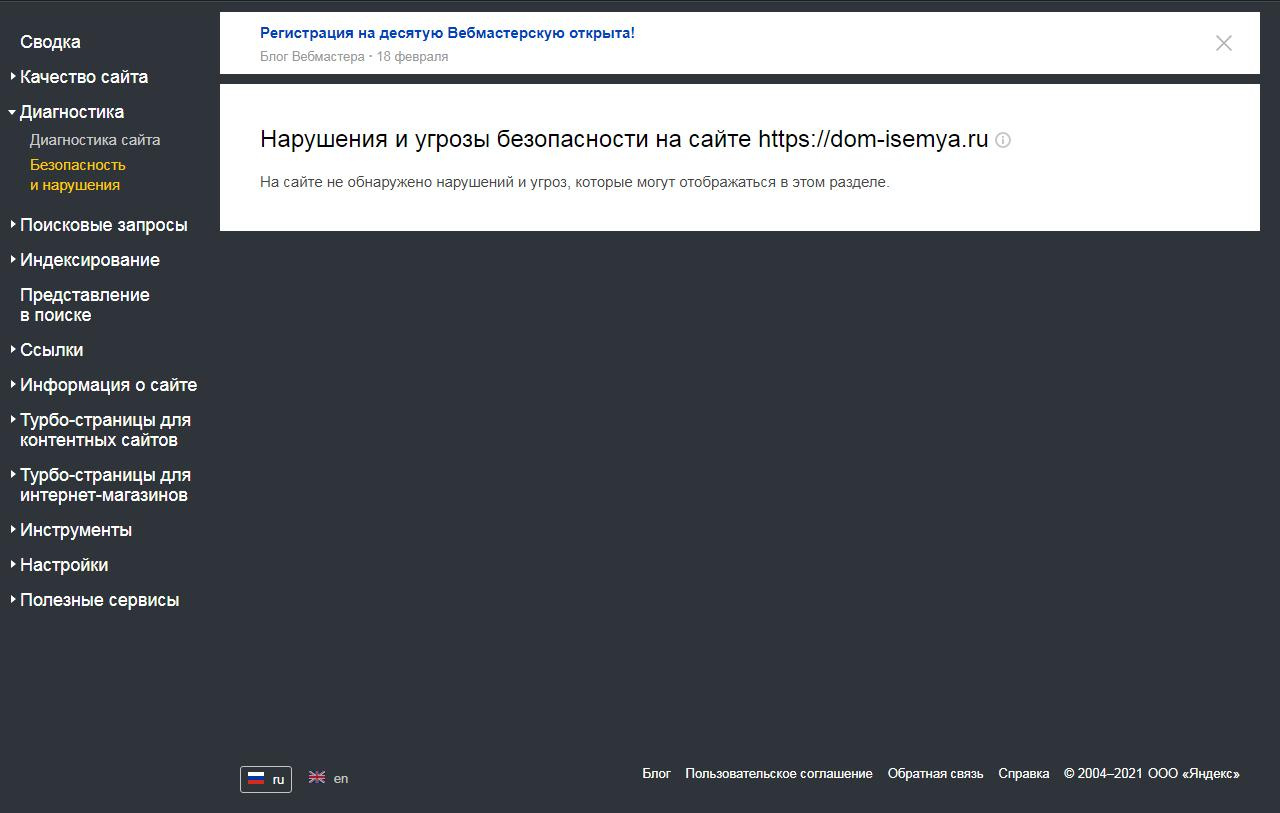
Task: Expand the Полезные сервисы arrow
Action: 13,599
